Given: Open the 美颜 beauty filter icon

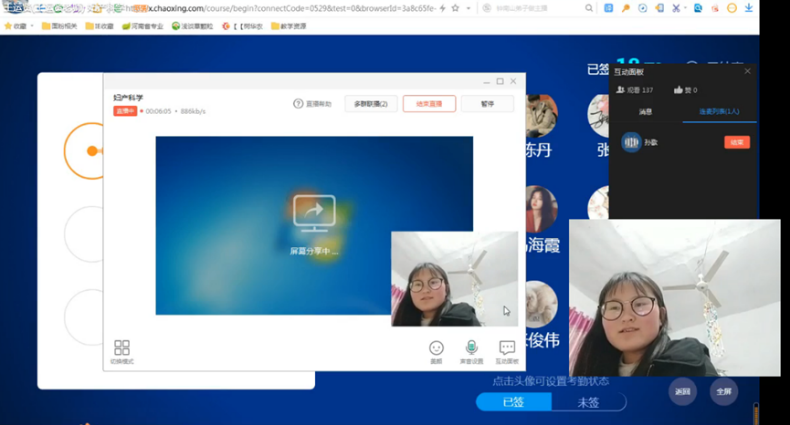Looking at the screenshot, I should pos(436,348).
